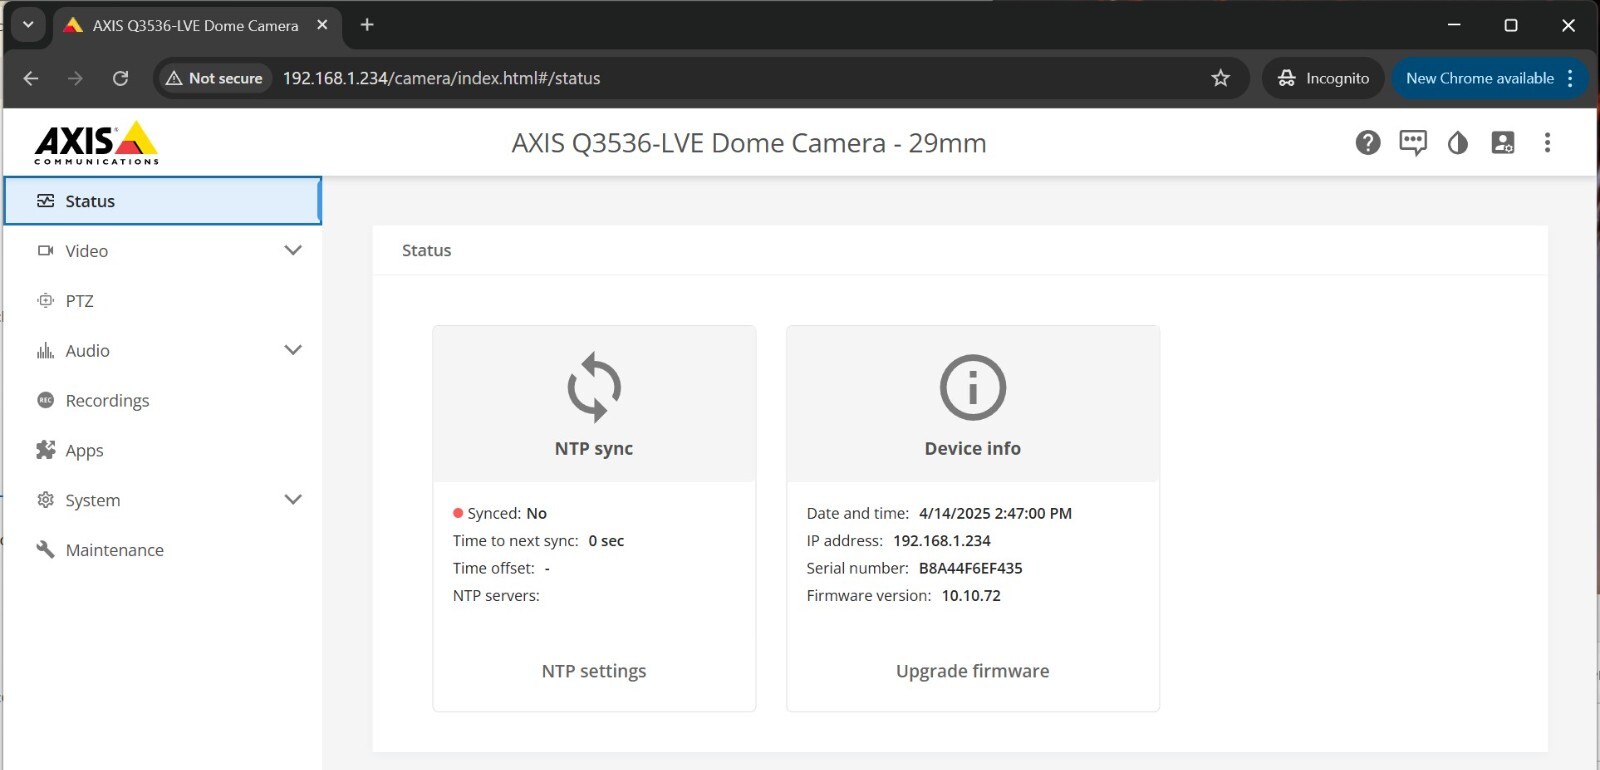Select the AXIS Q3536-LVE Dome Camera tab

[196, 25]
